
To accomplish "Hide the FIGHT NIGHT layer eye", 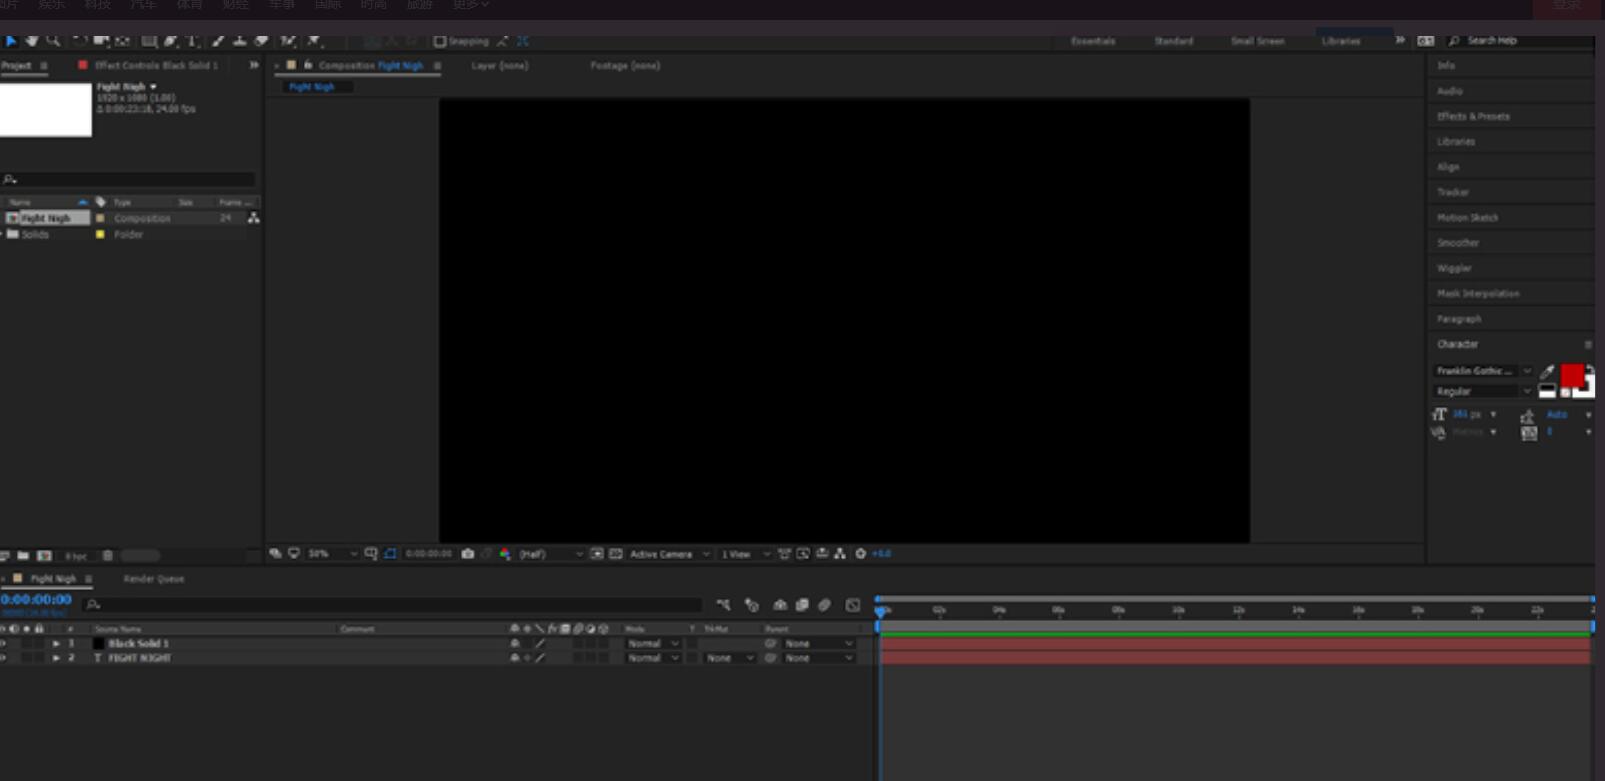I will 3,658.
